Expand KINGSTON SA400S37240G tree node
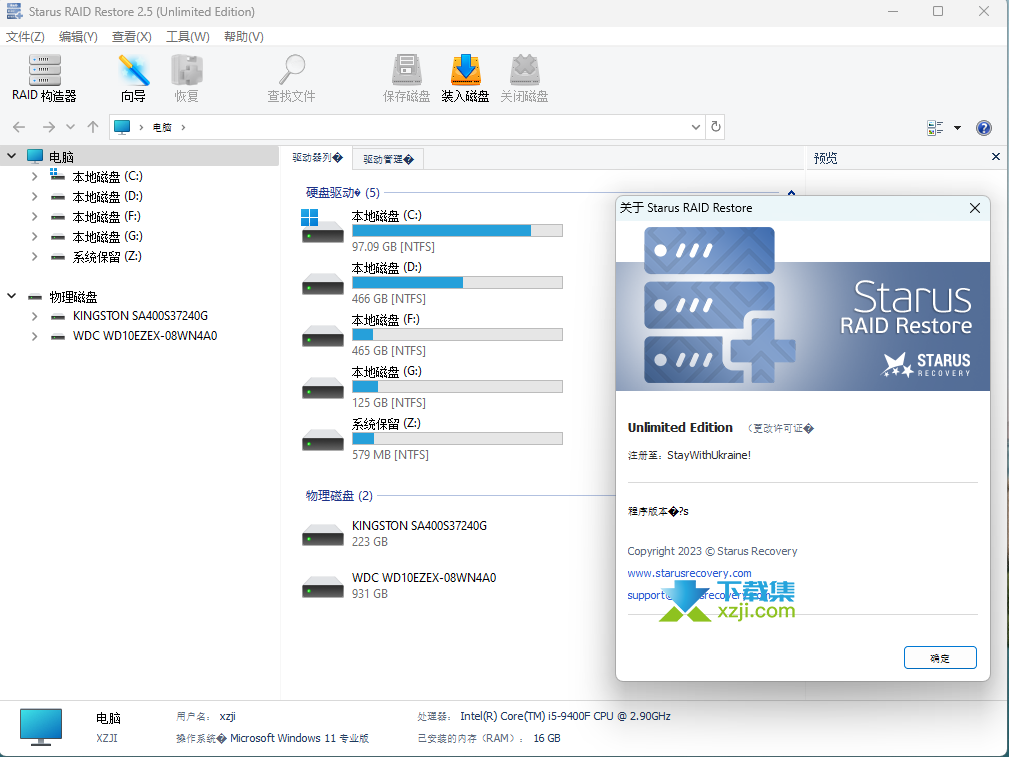This screenshot has width=1009, height=757. [x=35, y=316]
